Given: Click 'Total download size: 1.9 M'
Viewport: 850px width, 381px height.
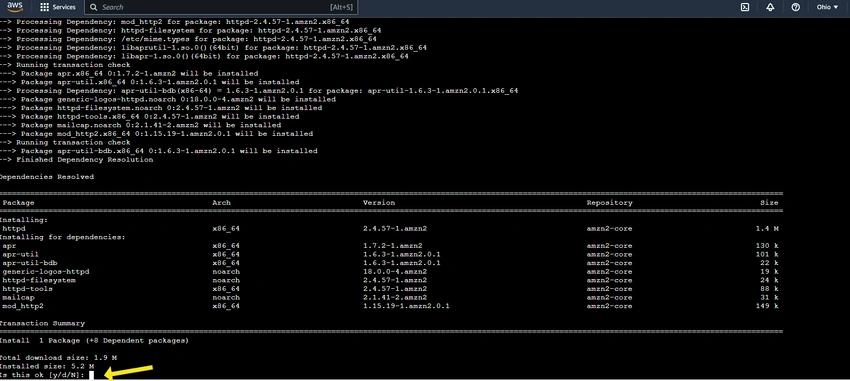Looking at the screenshot, I should click(x=58, y=358).
